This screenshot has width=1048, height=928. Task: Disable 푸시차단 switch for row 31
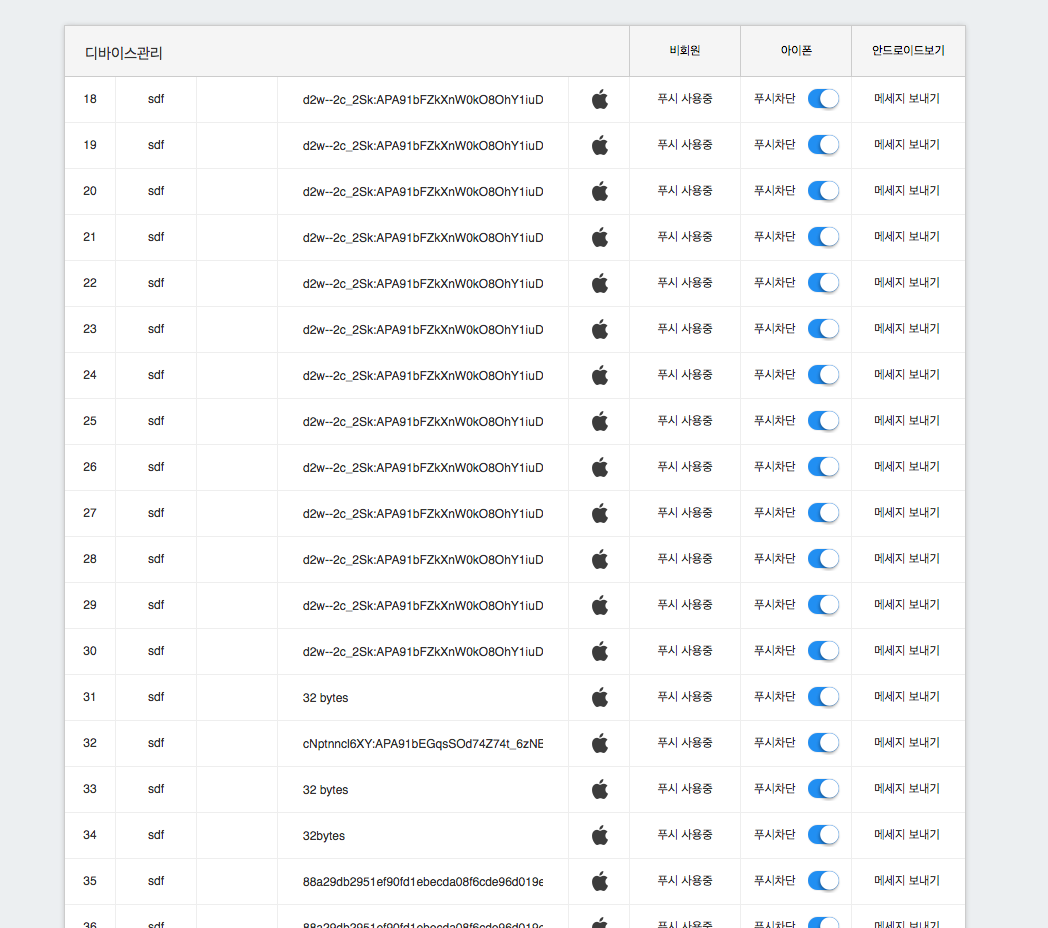[823, 697]
